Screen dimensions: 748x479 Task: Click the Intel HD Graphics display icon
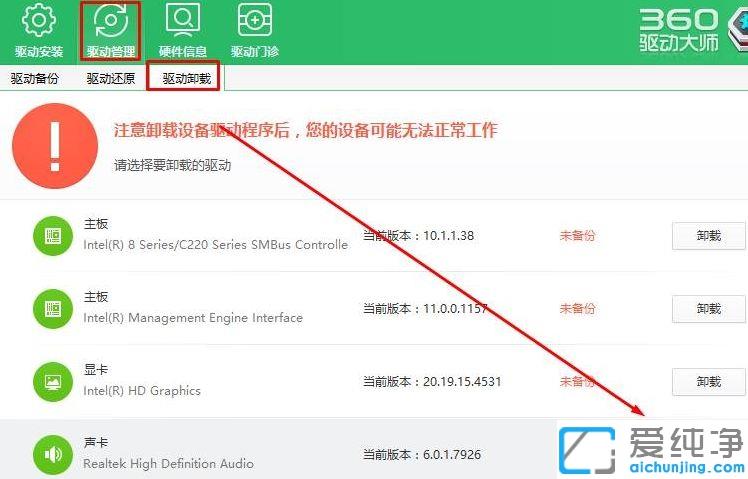click(53, 382)
